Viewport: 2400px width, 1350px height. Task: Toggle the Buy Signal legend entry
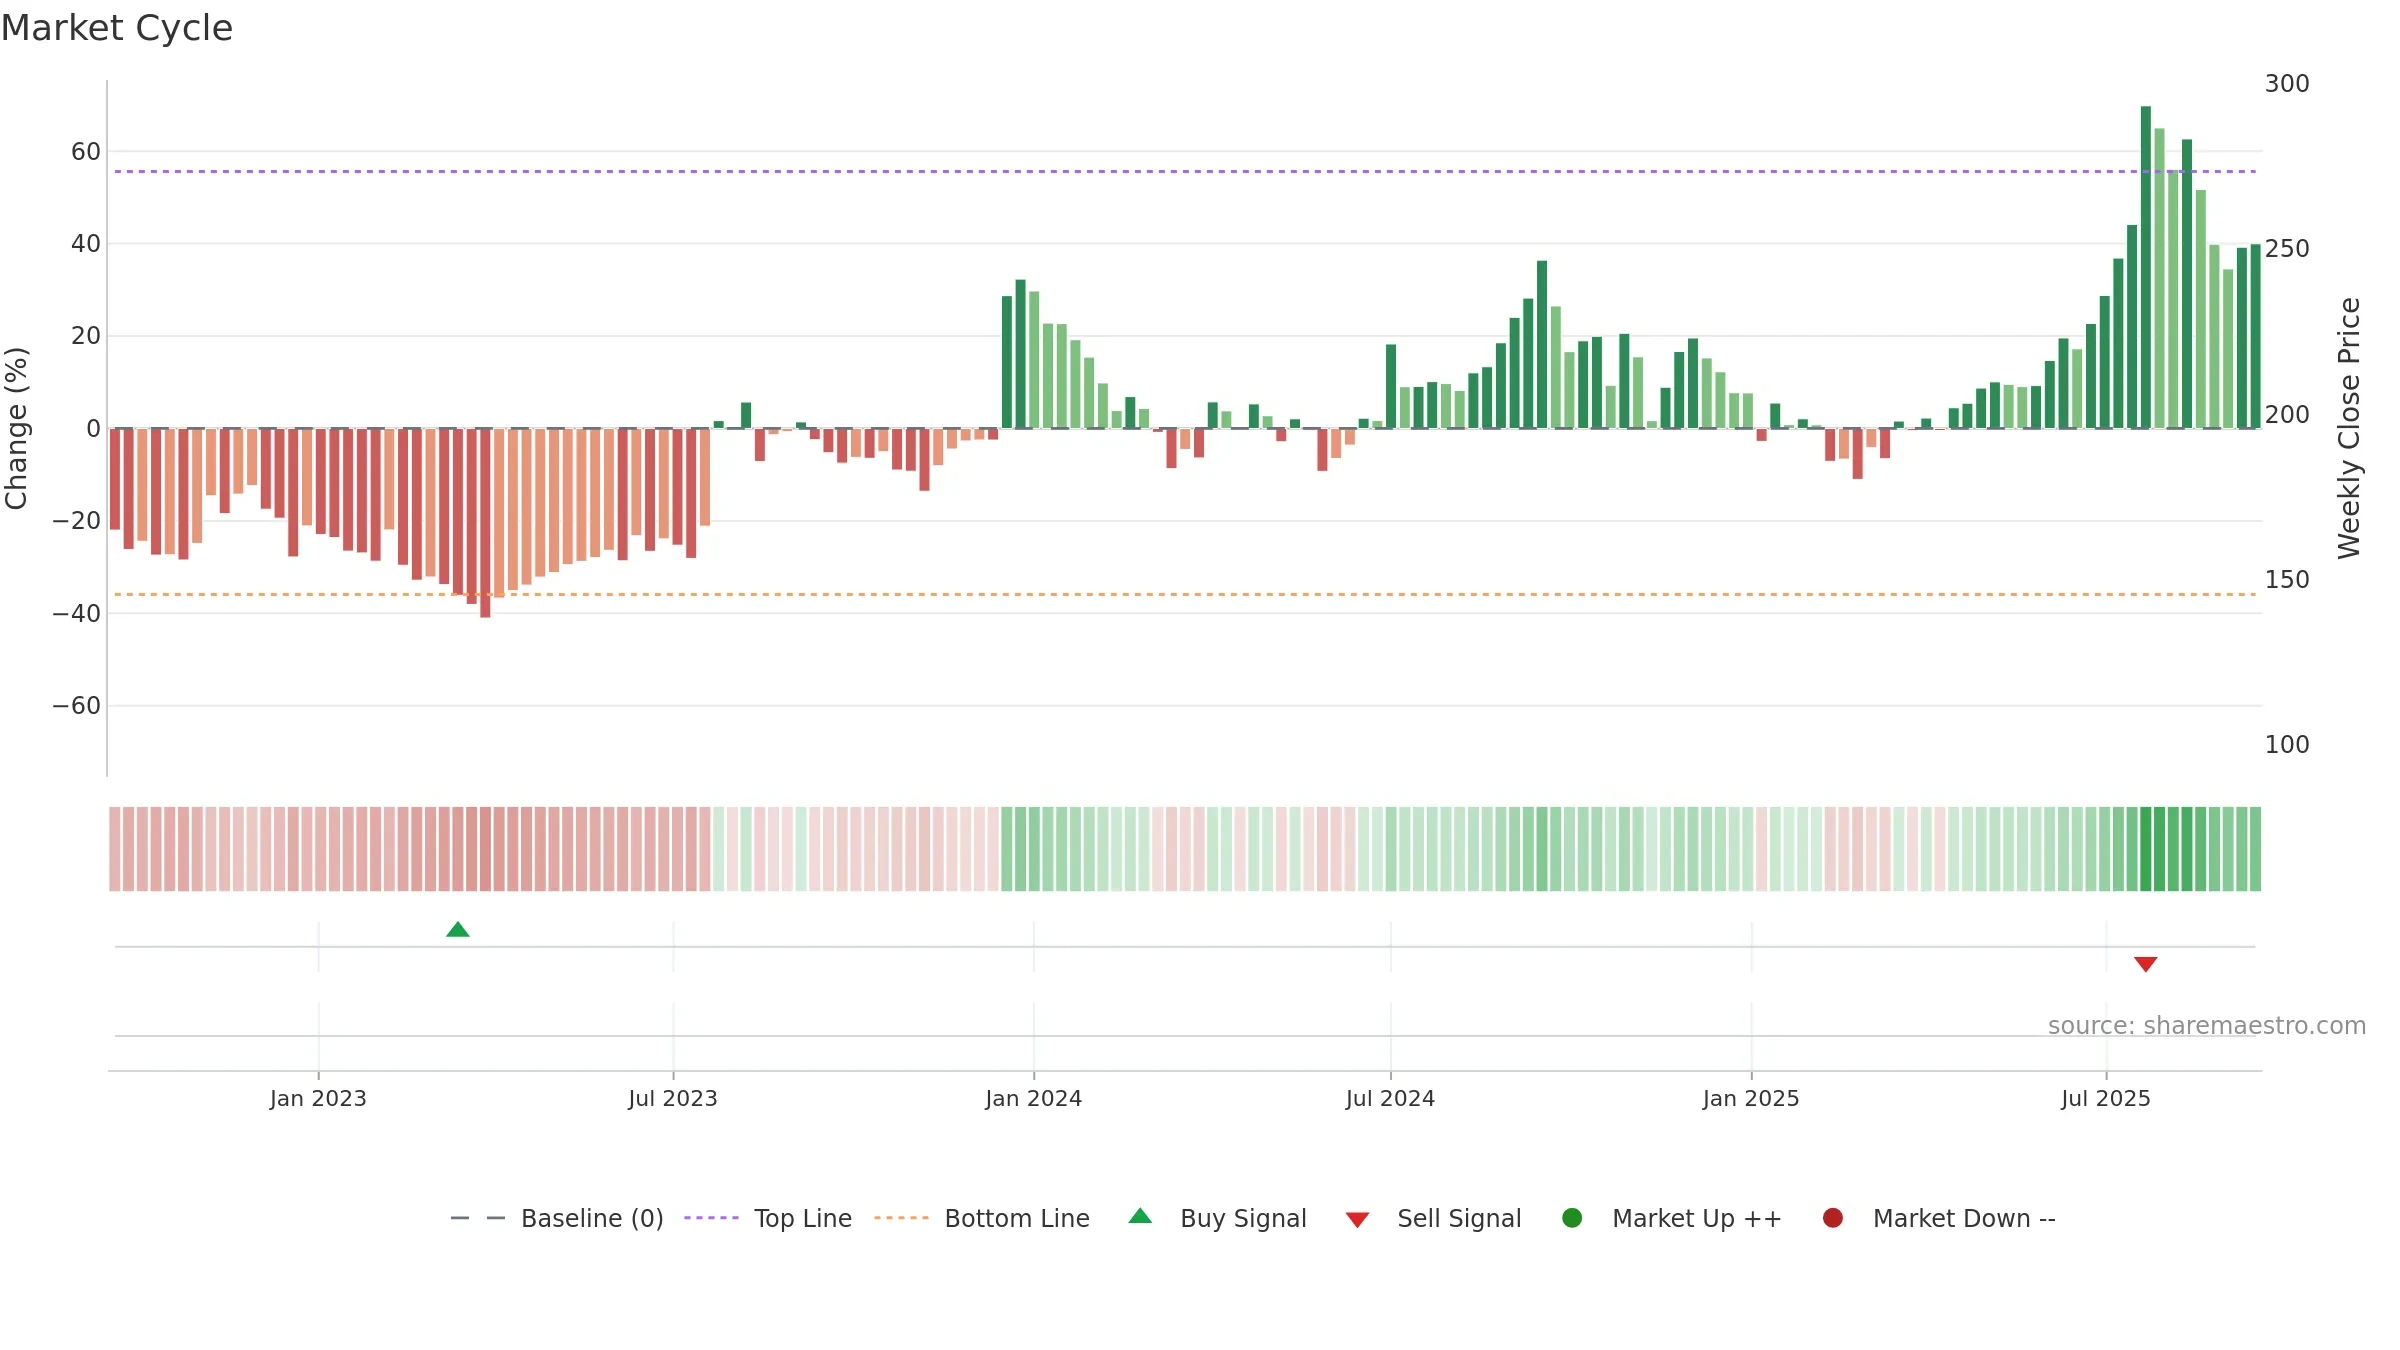coord(1217,1218)
